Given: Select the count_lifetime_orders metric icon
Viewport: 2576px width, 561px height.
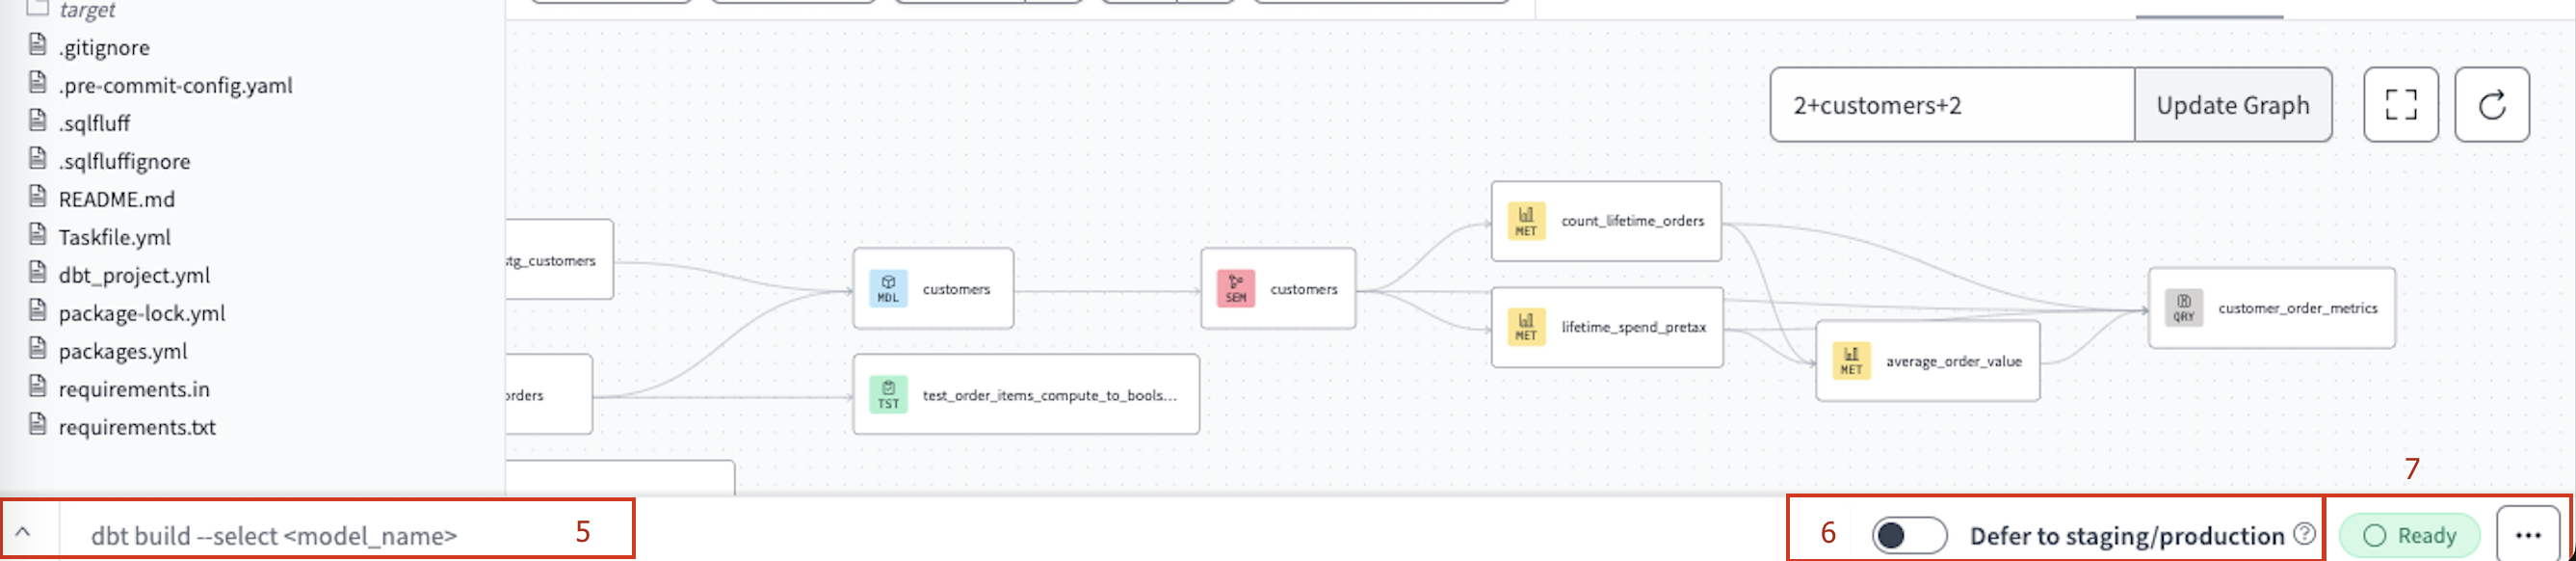Looking at the screenshot, I should point(1525,221).
